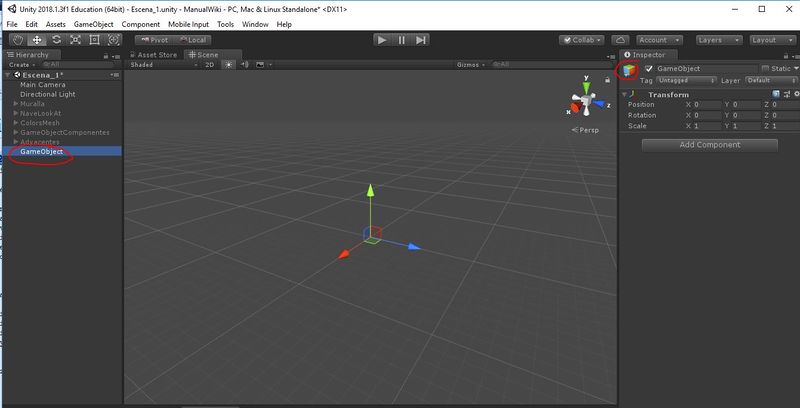Open the Account dropdown
Viewport: 800px width, 408px height.
point(659,40)
